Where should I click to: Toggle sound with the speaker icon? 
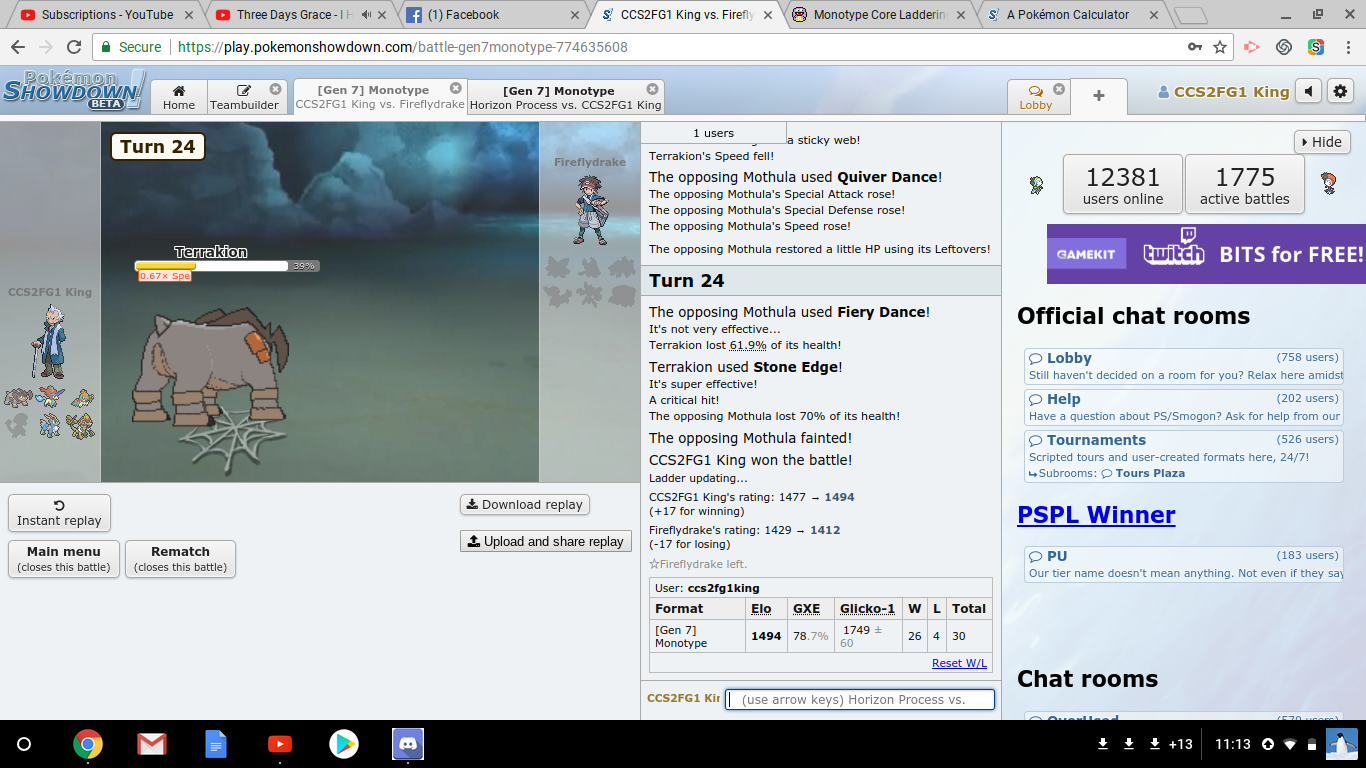coord(1309,91)
